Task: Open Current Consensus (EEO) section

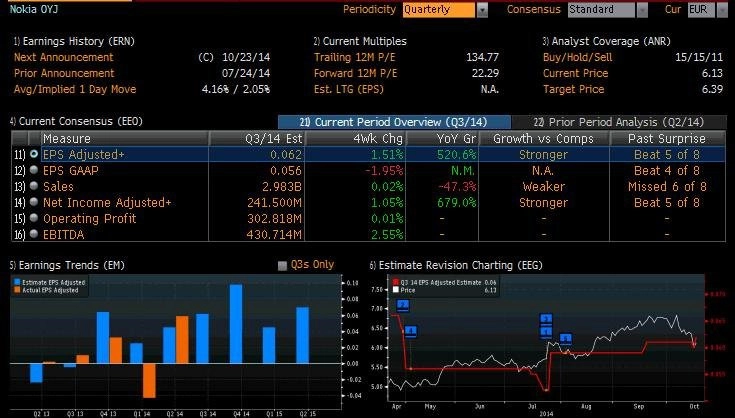Action: tap(76, 121)
